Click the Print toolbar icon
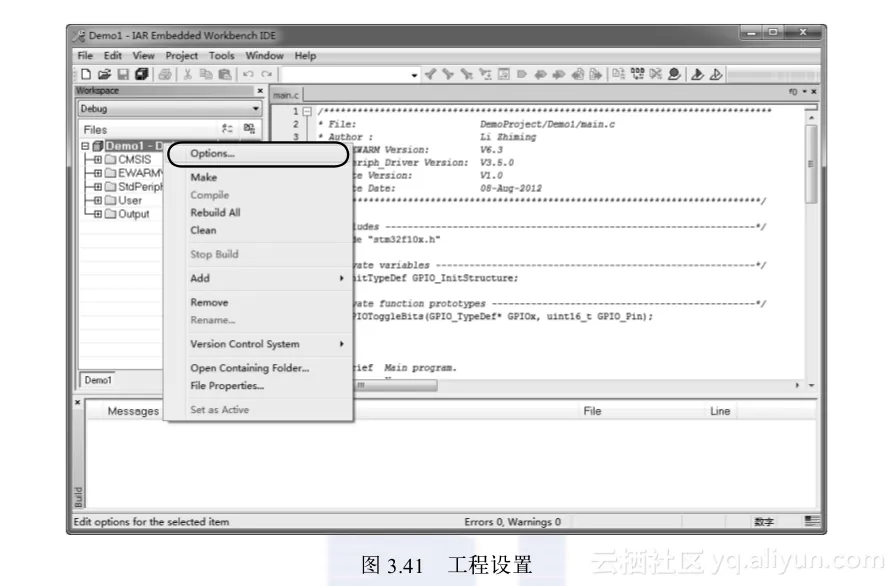The height and width of the screenshot is (586, 896). click(x=165, y=74)
